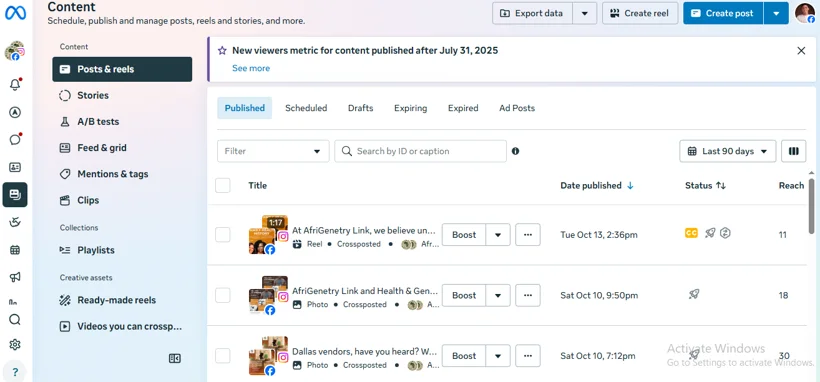Click the Create post button
820x382 pixels.
723,13
